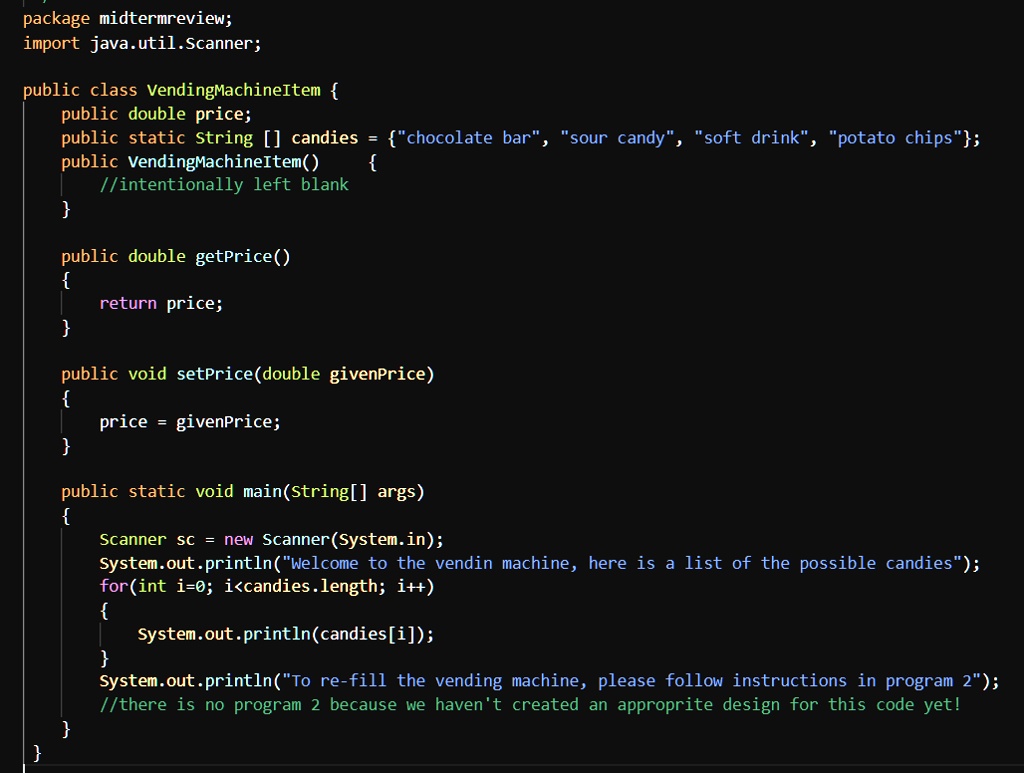Click the VendingMachineItem() constructor name

(x=223, y=162)
